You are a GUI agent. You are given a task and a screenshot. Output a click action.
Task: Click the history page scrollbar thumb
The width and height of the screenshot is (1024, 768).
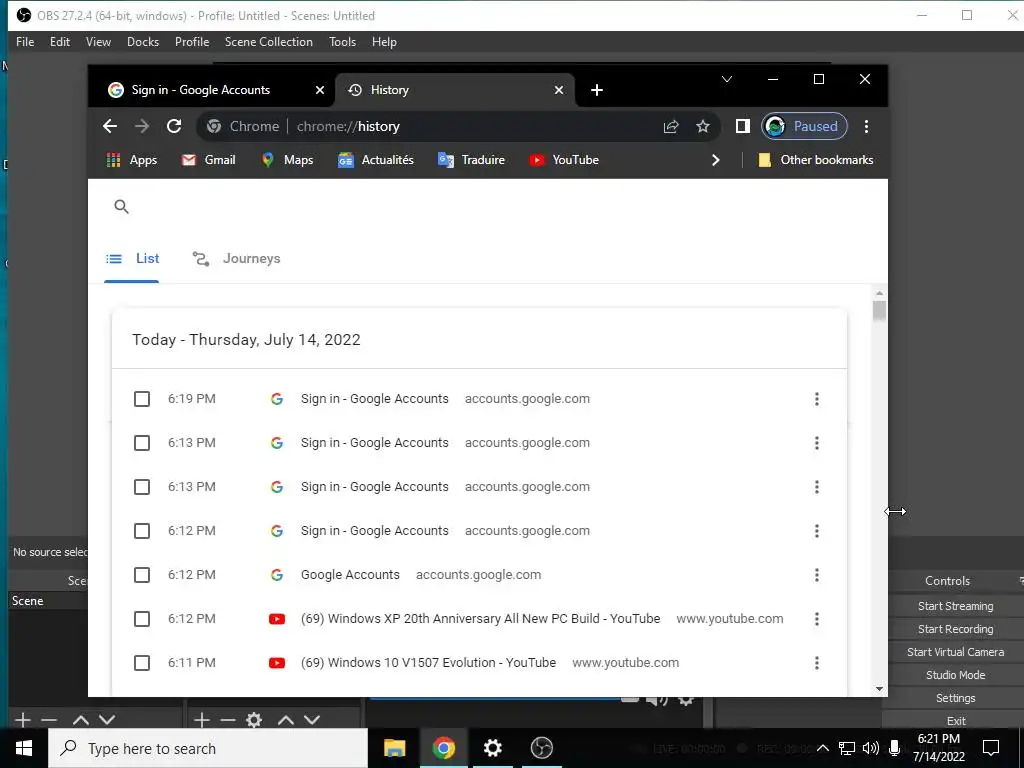point(879,310)
